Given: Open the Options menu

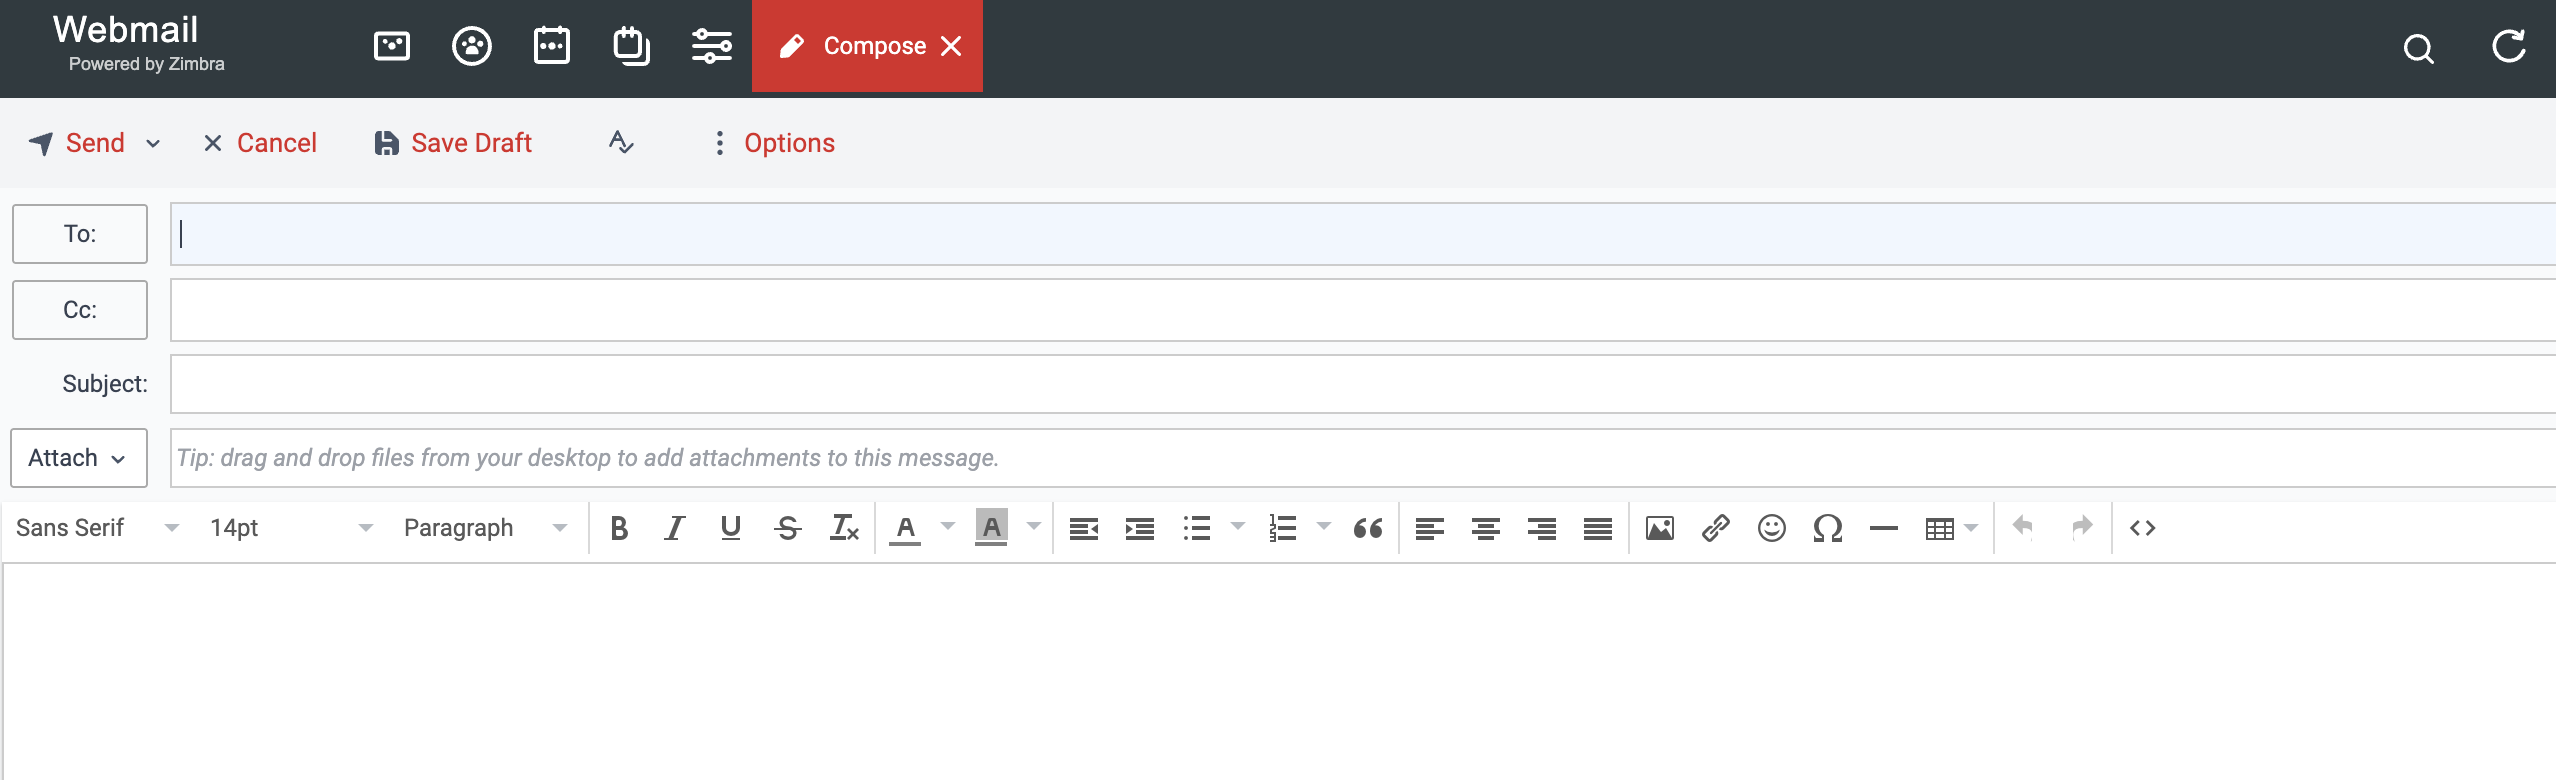Looking at the screenshot, I should click(x=775, y=143).
